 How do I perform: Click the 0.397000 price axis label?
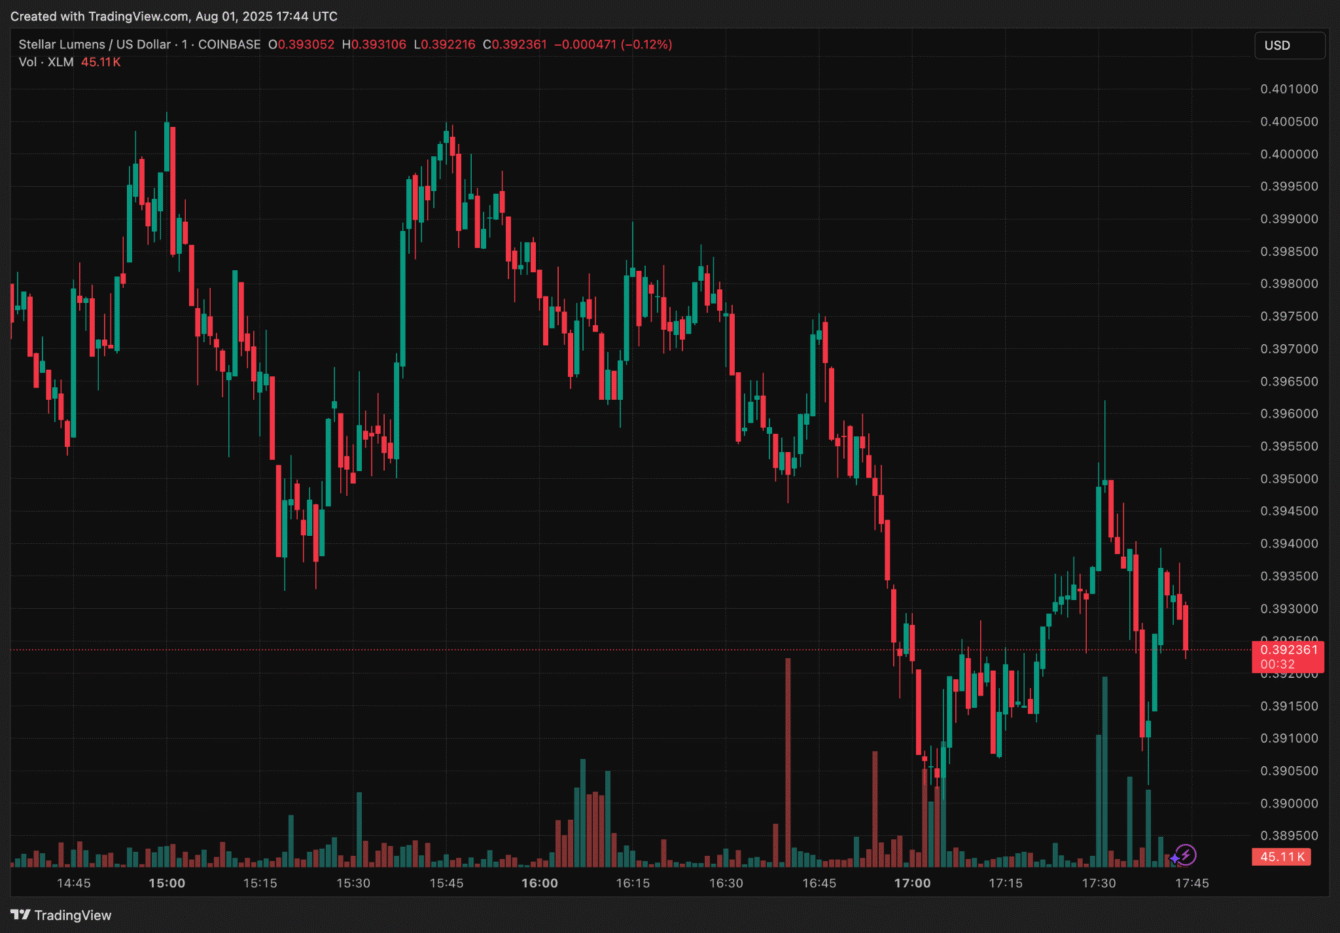[1289, 349]
